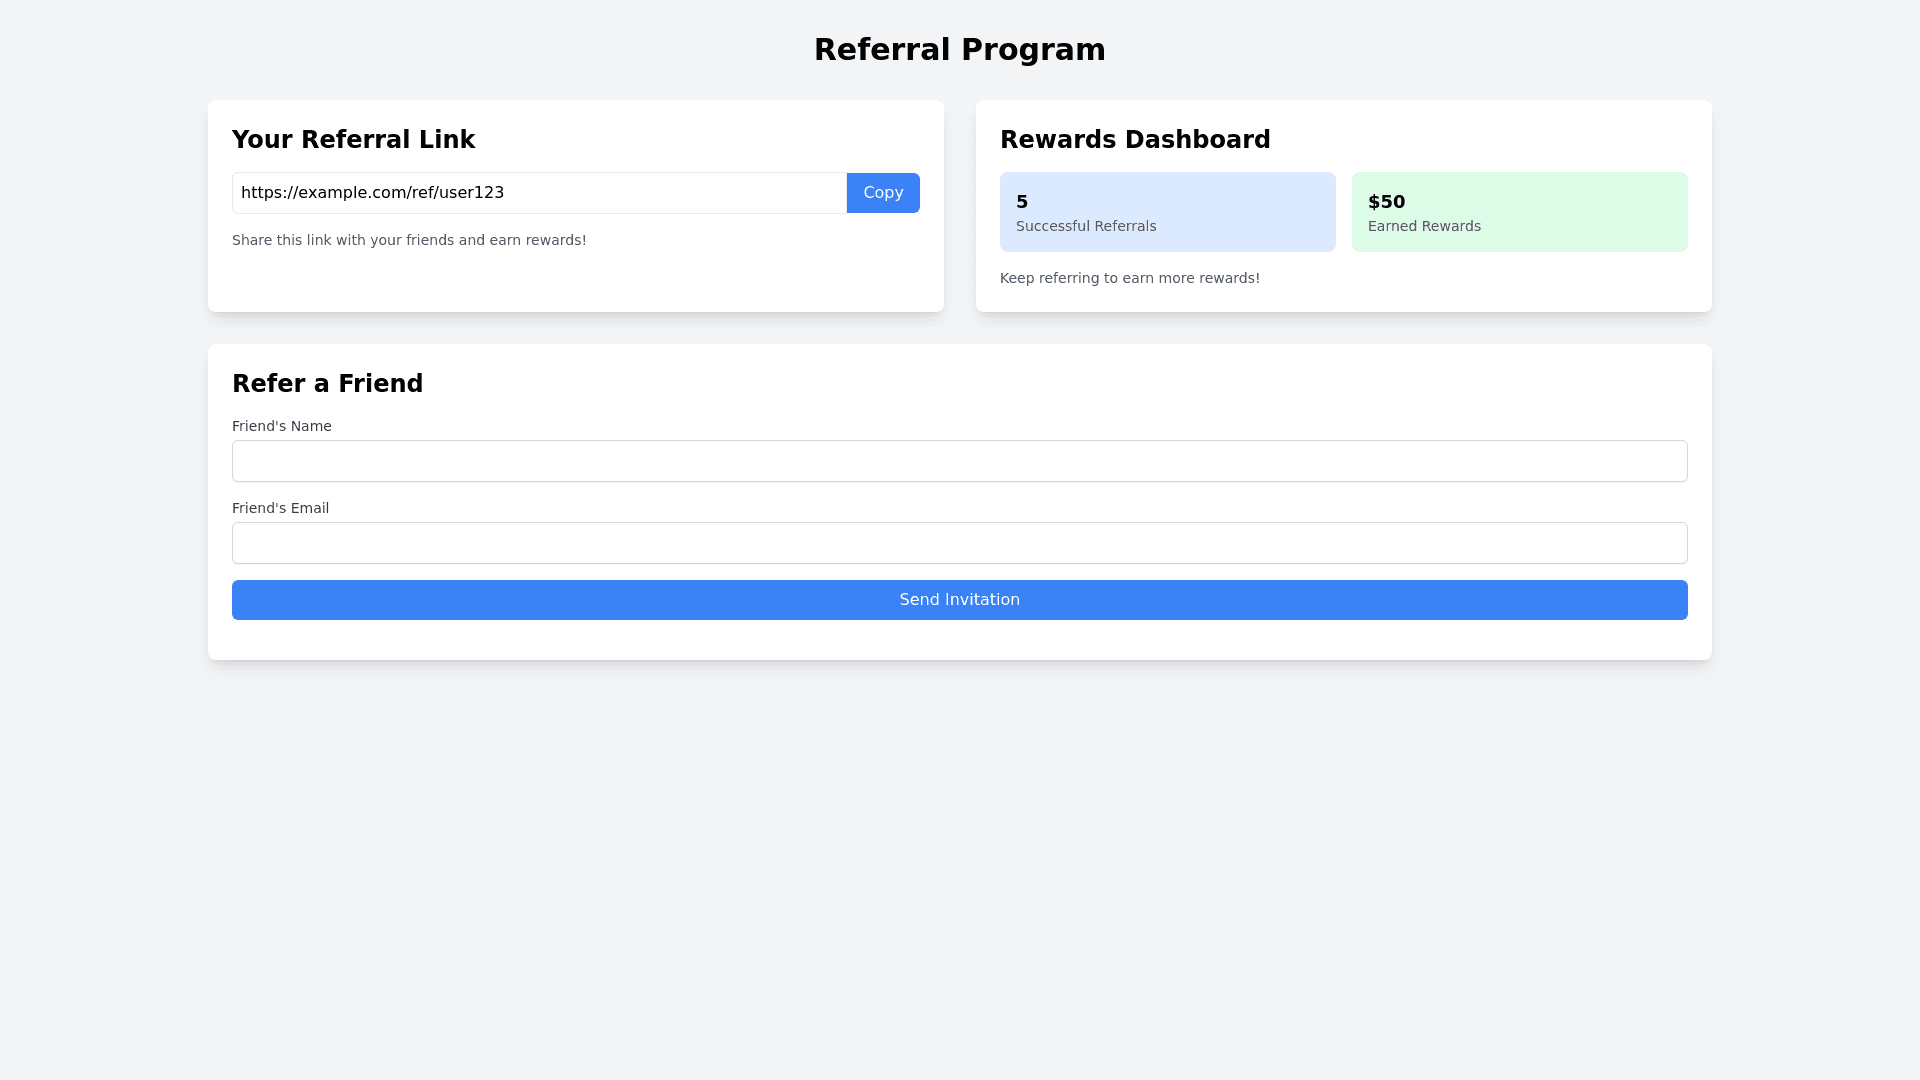1920x1080 pixels.
Task: Click the 'Keep referring' message text
Action: (1129, 278)
